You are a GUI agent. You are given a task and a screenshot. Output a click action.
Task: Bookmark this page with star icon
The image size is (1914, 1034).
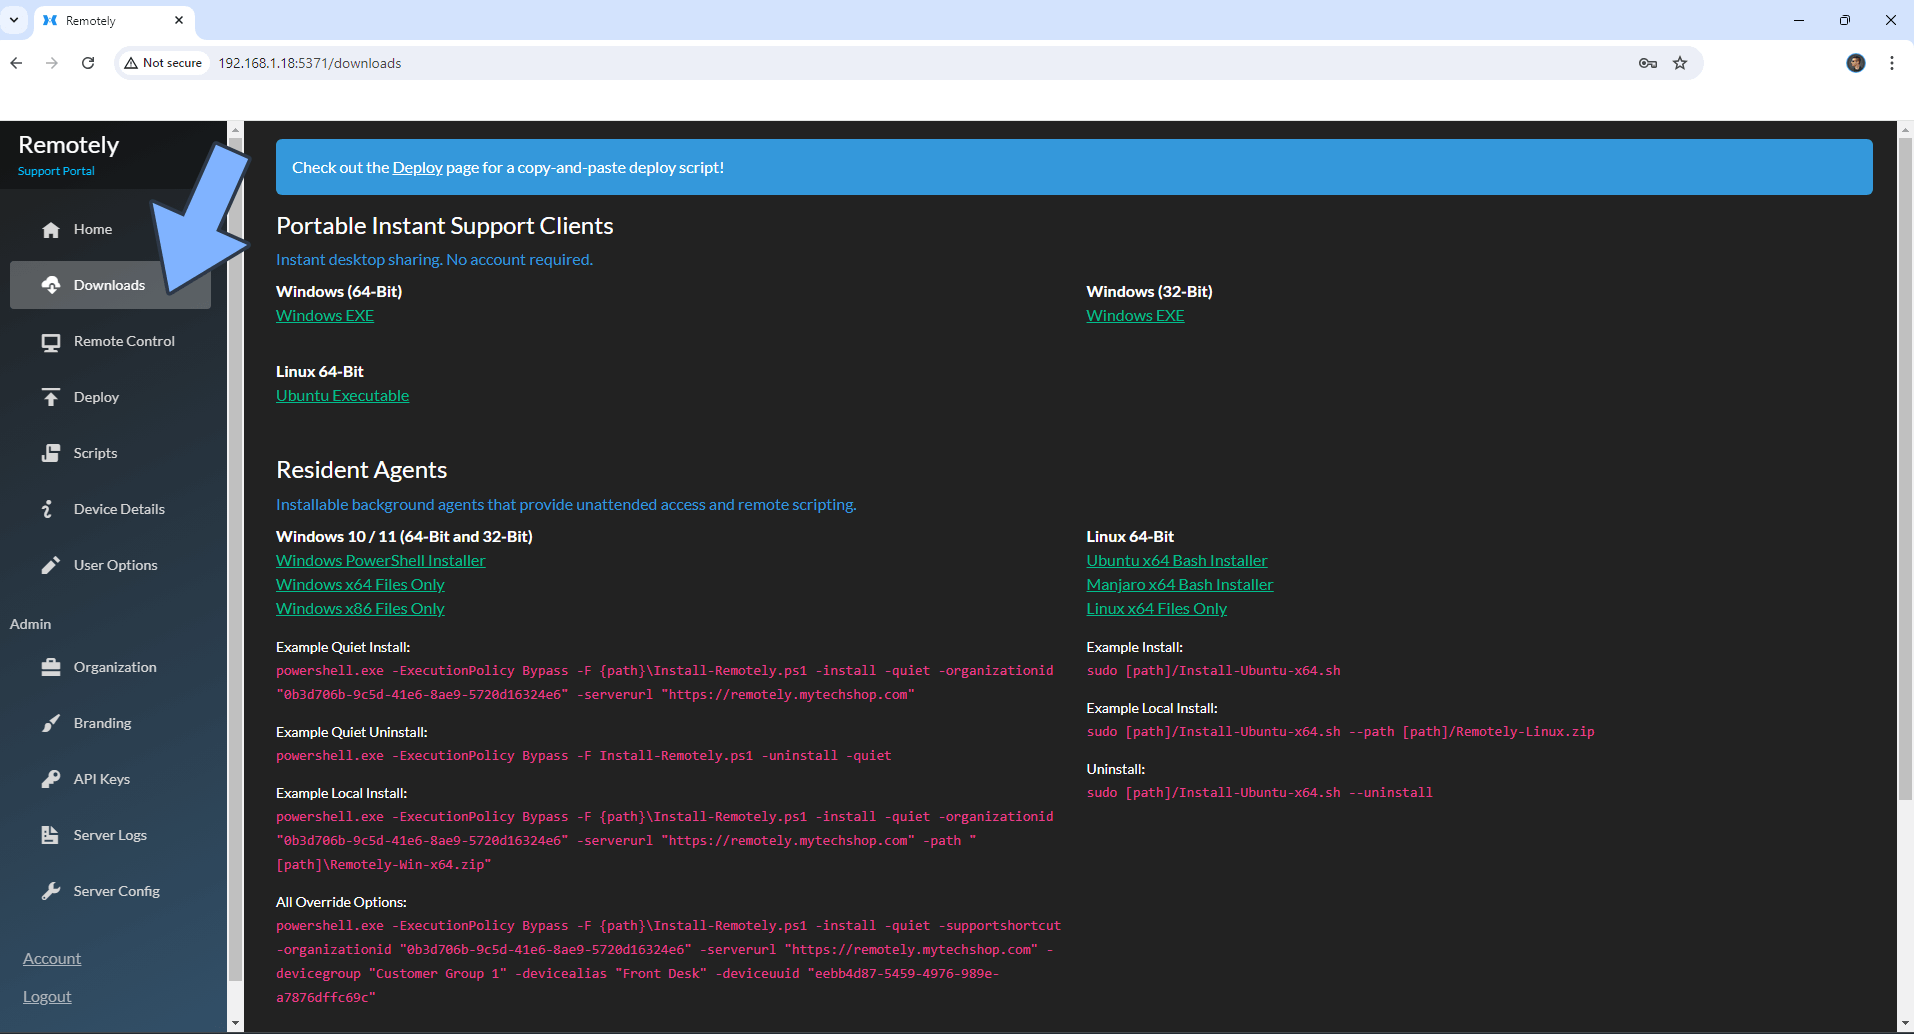pos(1680,63)
